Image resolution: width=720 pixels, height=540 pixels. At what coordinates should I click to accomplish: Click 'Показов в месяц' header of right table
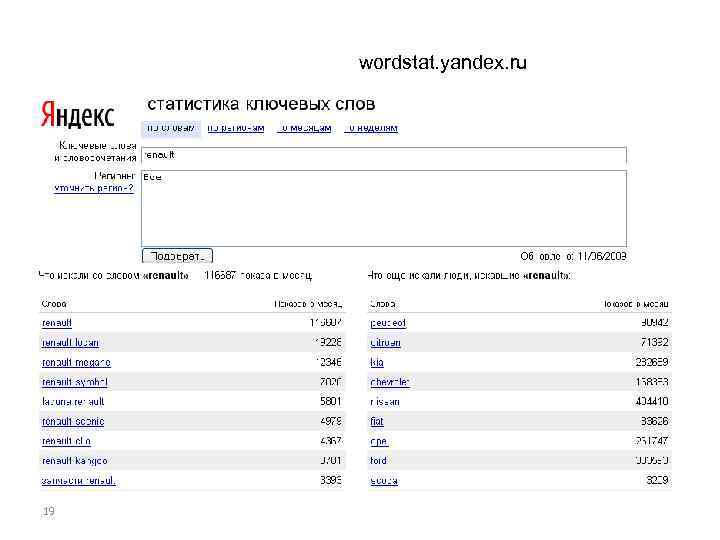(636, 304)
